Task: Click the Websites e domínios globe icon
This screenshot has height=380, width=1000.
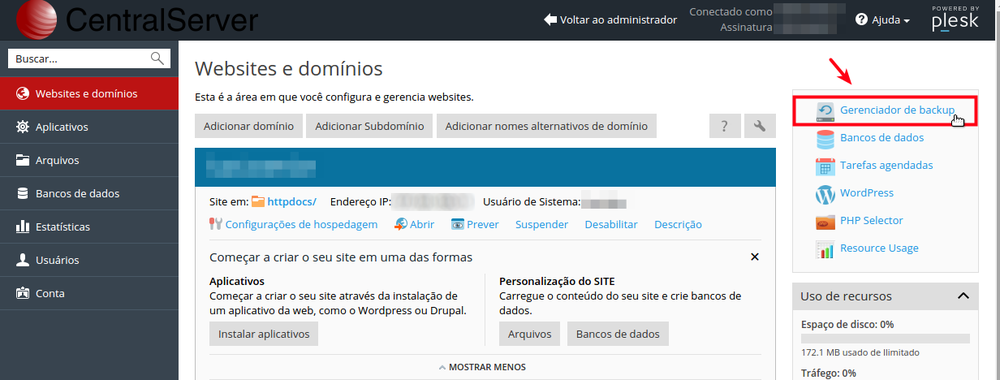Action: [x=22, y=94]
